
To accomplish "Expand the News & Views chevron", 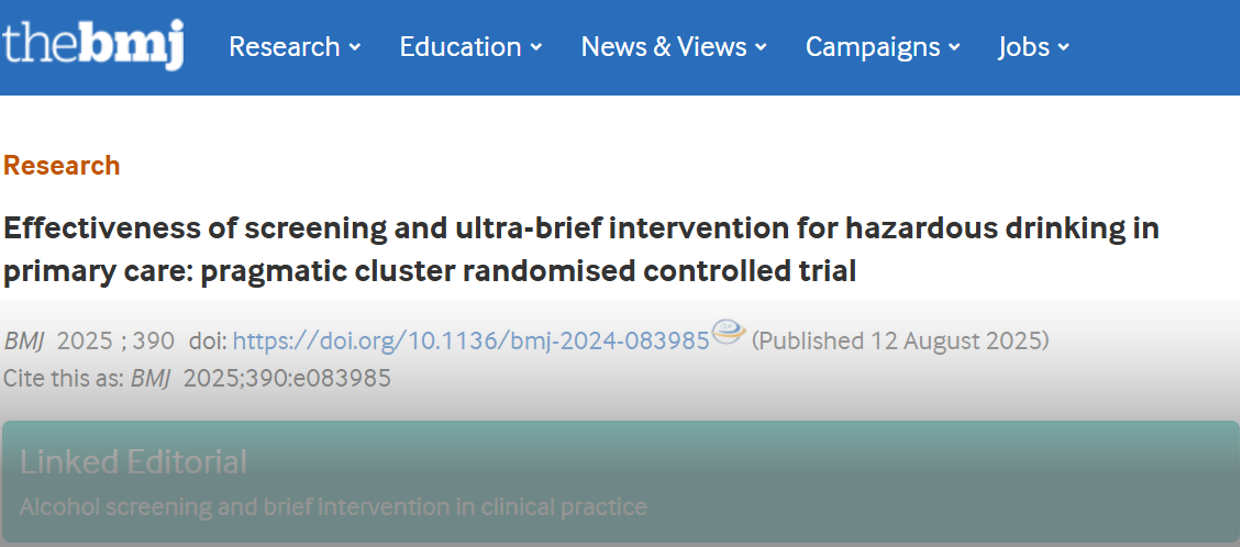I will 762,47.
